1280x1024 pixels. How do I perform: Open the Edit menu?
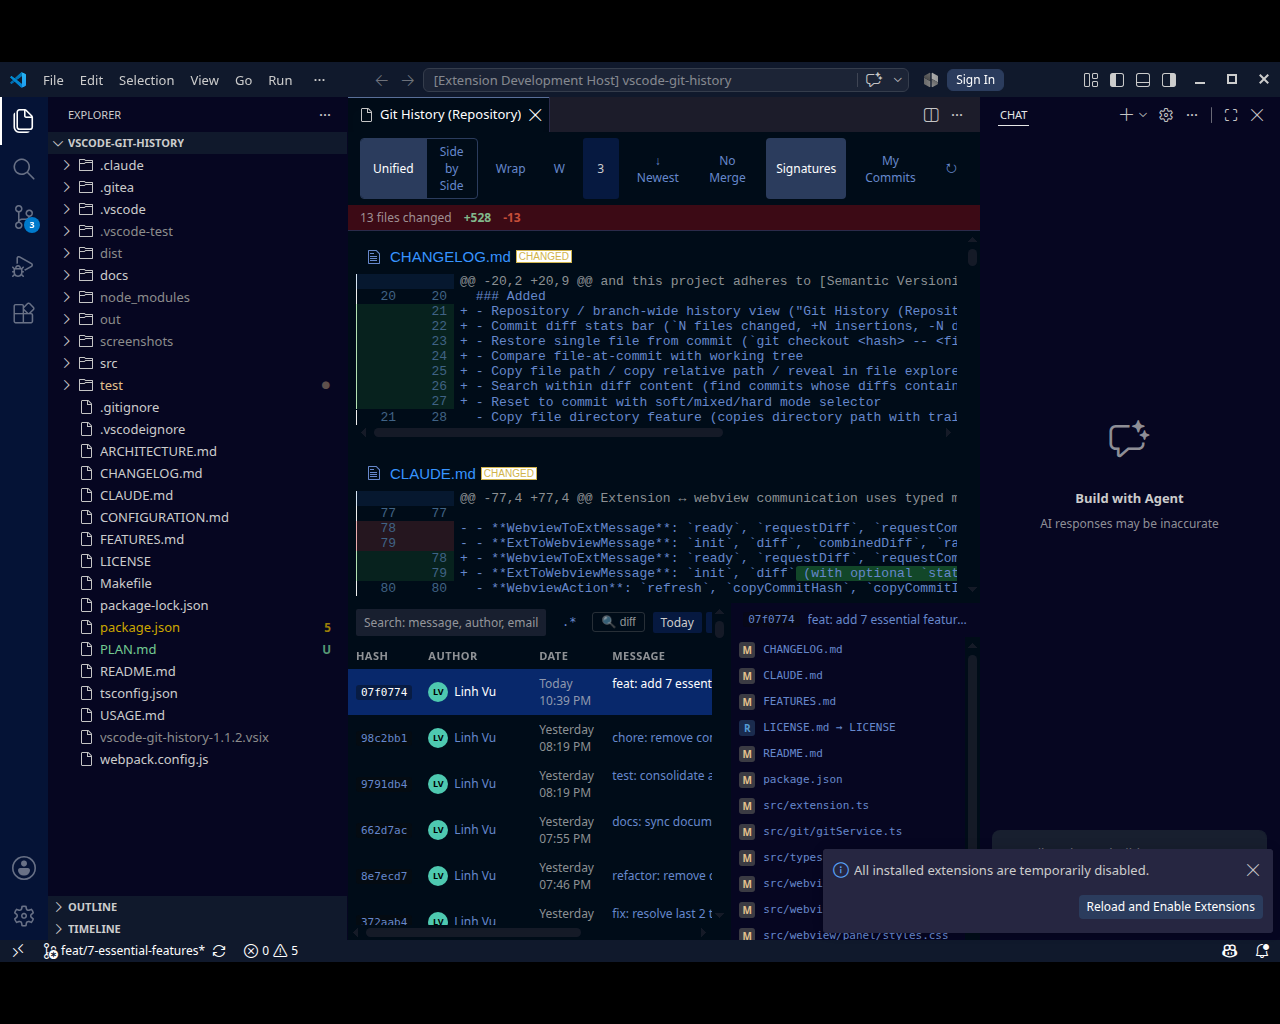pos(91,80)
